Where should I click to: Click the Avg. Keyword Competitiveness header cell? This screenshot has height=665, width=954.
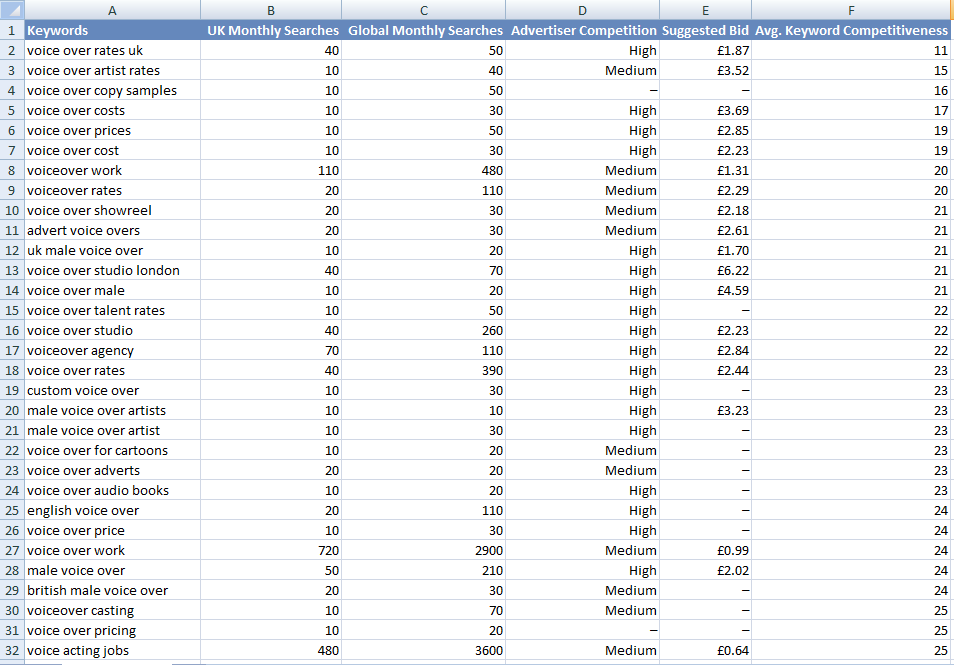[x=851, y=30]
